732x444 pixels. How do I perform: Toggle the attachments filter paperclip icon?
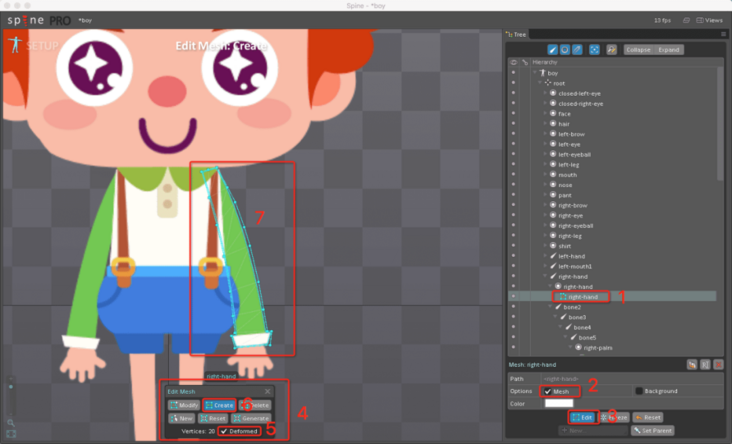click(577, 49)
